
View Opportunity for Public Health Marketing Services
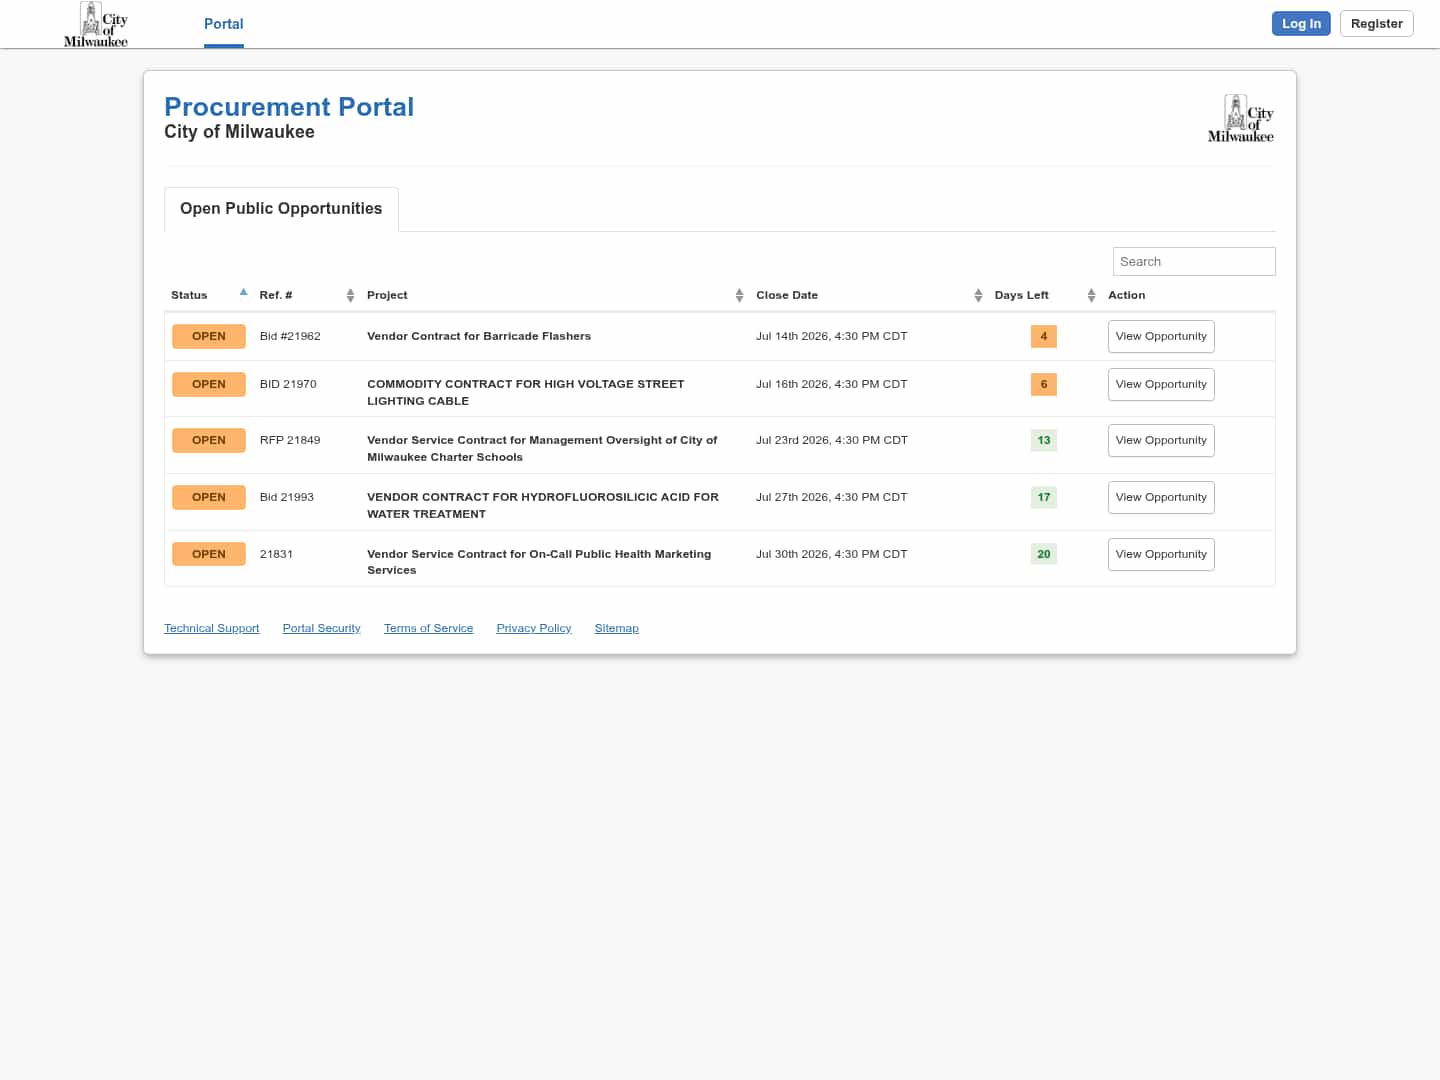[1161, 555]
